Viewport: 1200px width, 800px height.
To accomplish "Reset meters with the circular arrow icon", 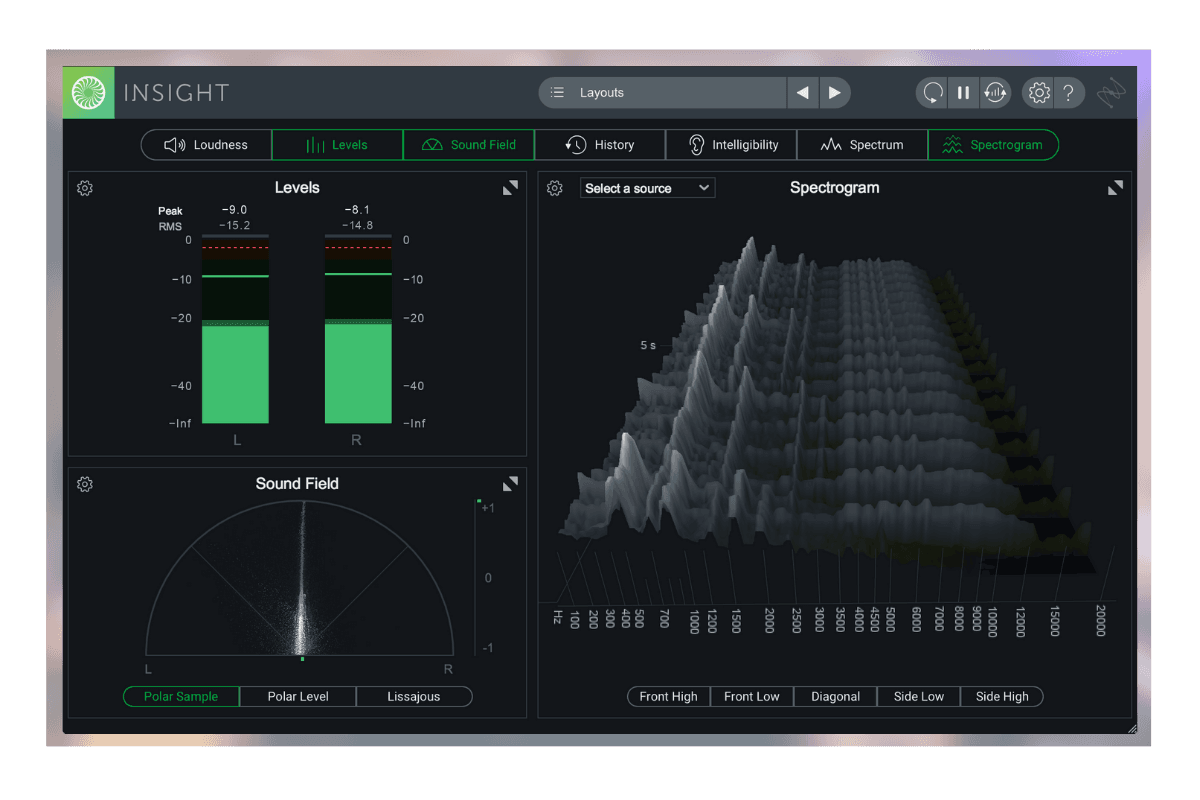I will point(932,93).
